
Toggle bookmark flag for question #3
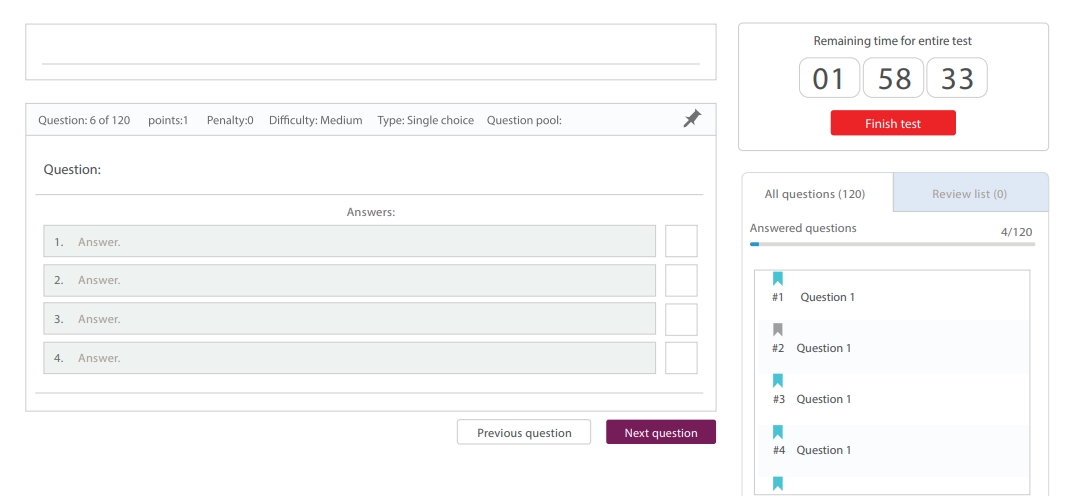tap(778, 381)
